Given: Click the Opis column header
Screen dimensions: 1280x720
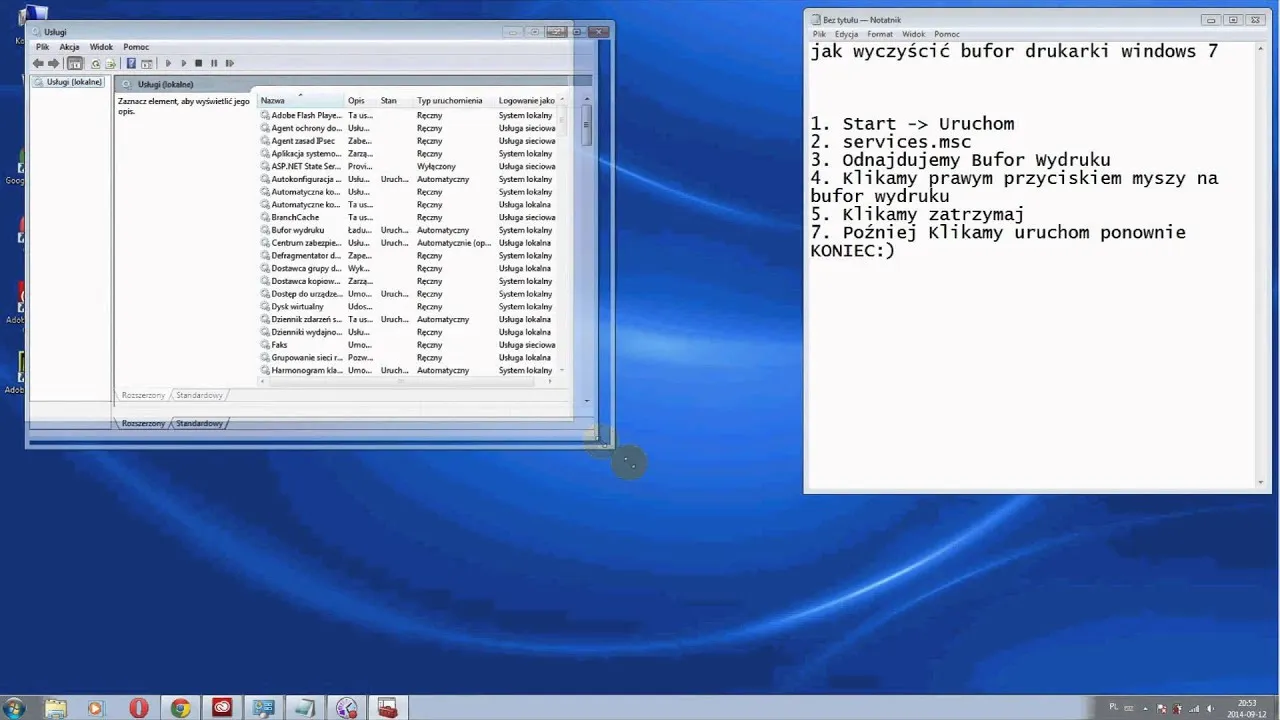Looking at the screenshot, I should 361,101.
